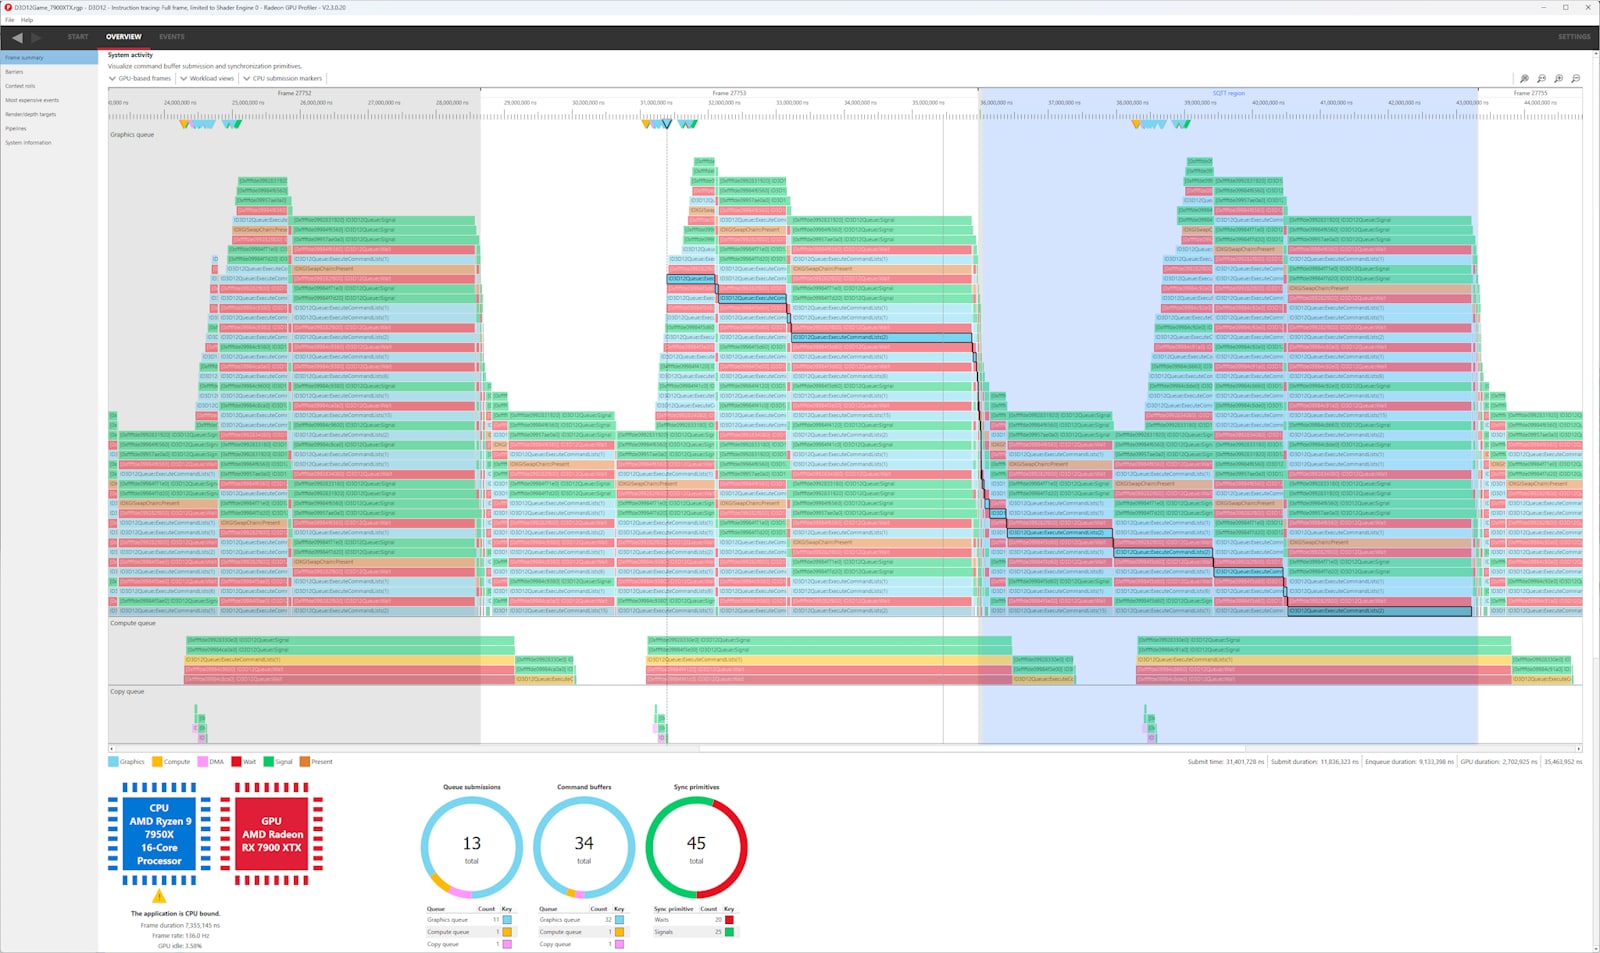Click the Sync primitives donut chart
Image resolution: width=1600 pixels, height=953 pixels.
696,847
